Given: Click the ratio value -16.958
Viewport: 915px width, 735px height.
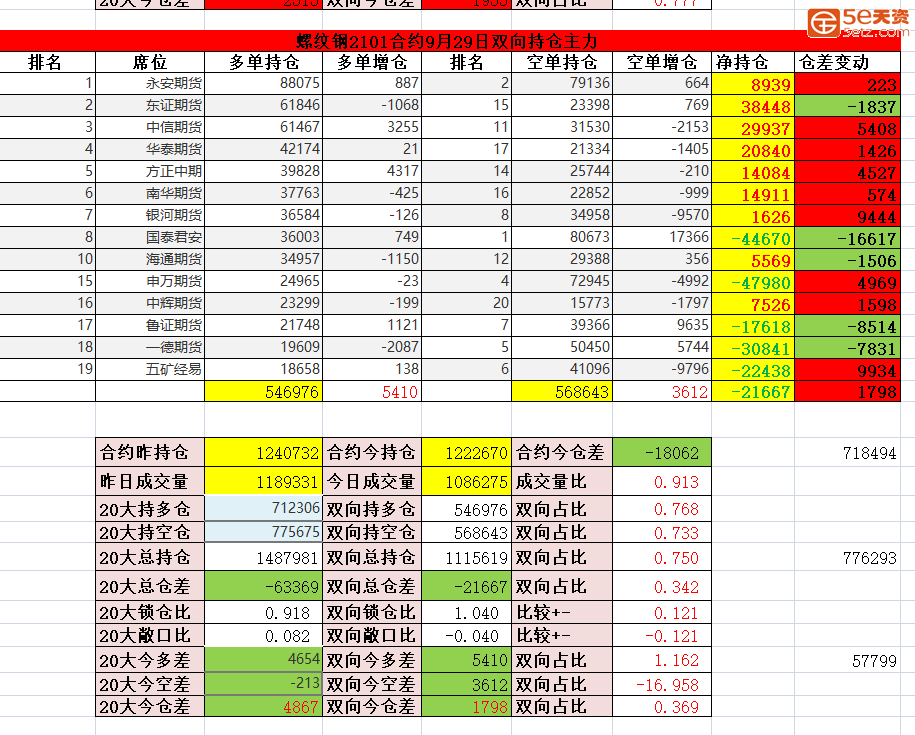Looking at the screenshot, I should tap(662, 684).
